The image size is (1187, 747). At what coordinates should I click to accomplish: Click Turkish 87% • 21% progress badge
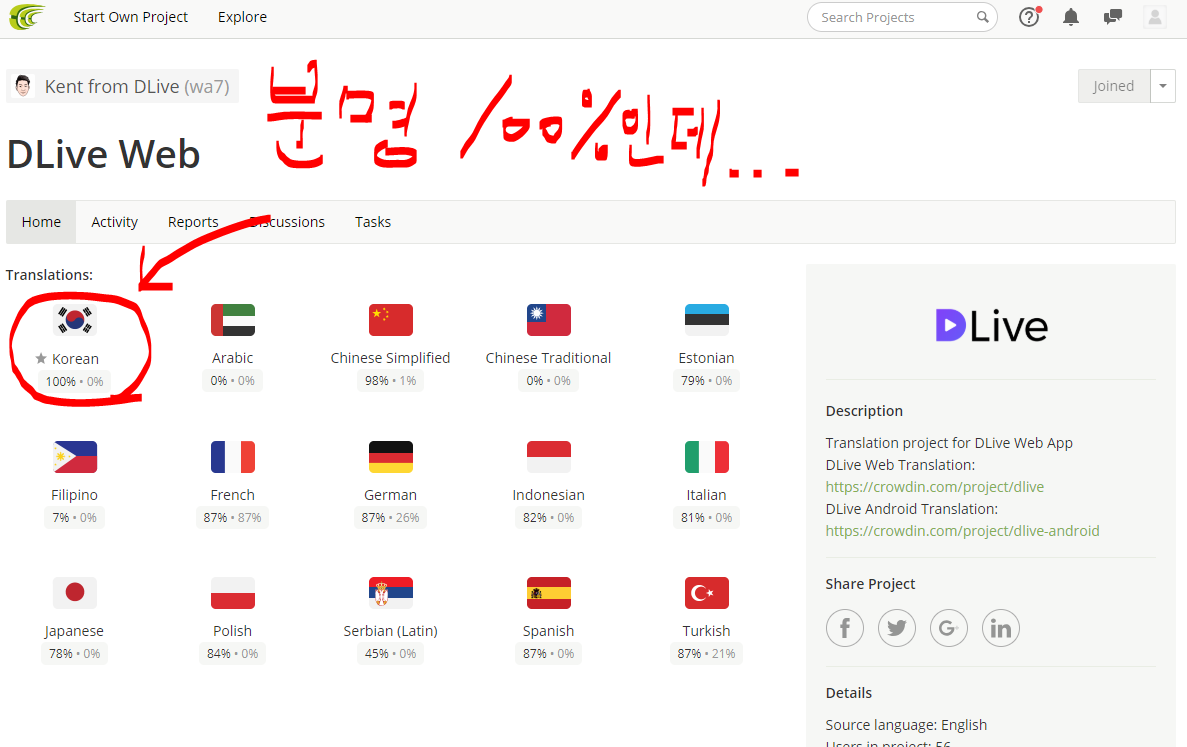[706, 654]
